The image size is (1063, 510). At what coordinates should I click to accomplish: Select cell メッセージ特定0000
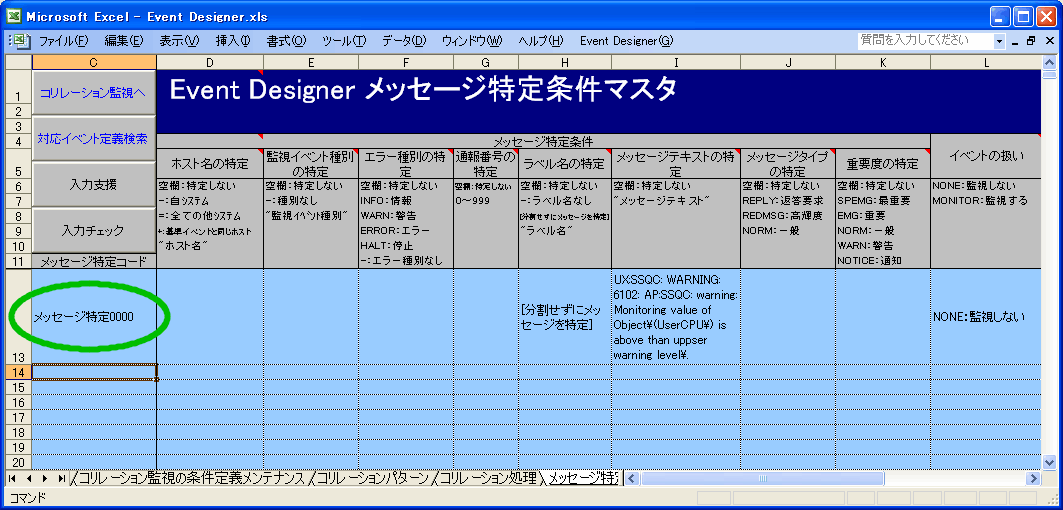pos(94,316)
